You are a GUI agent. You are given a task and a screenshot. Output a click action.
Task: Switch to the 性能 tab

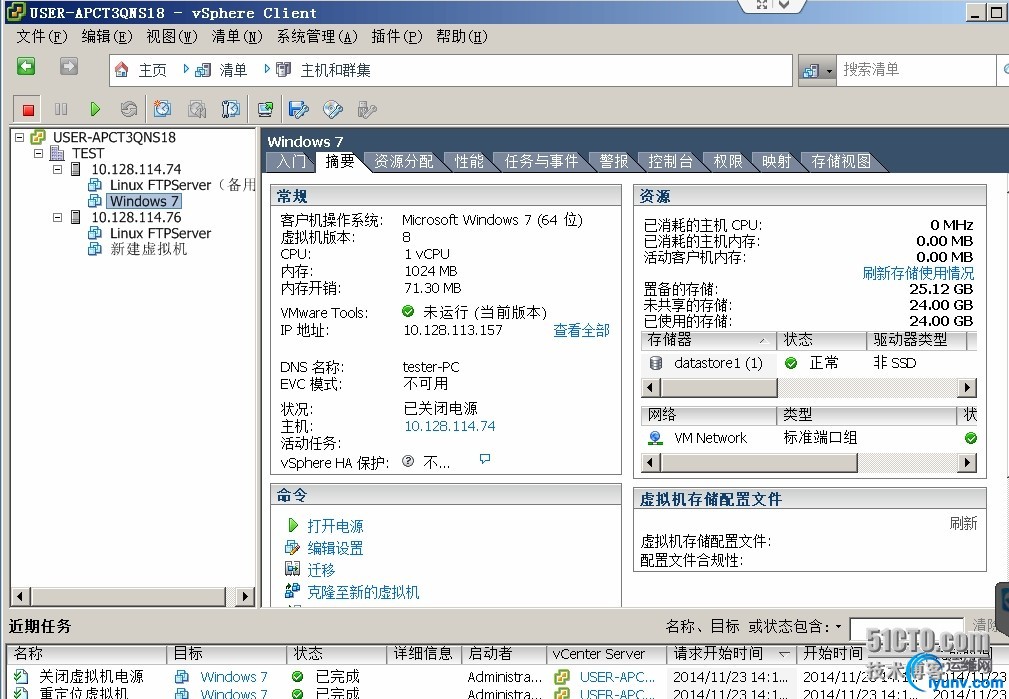[x=468, y=162]
